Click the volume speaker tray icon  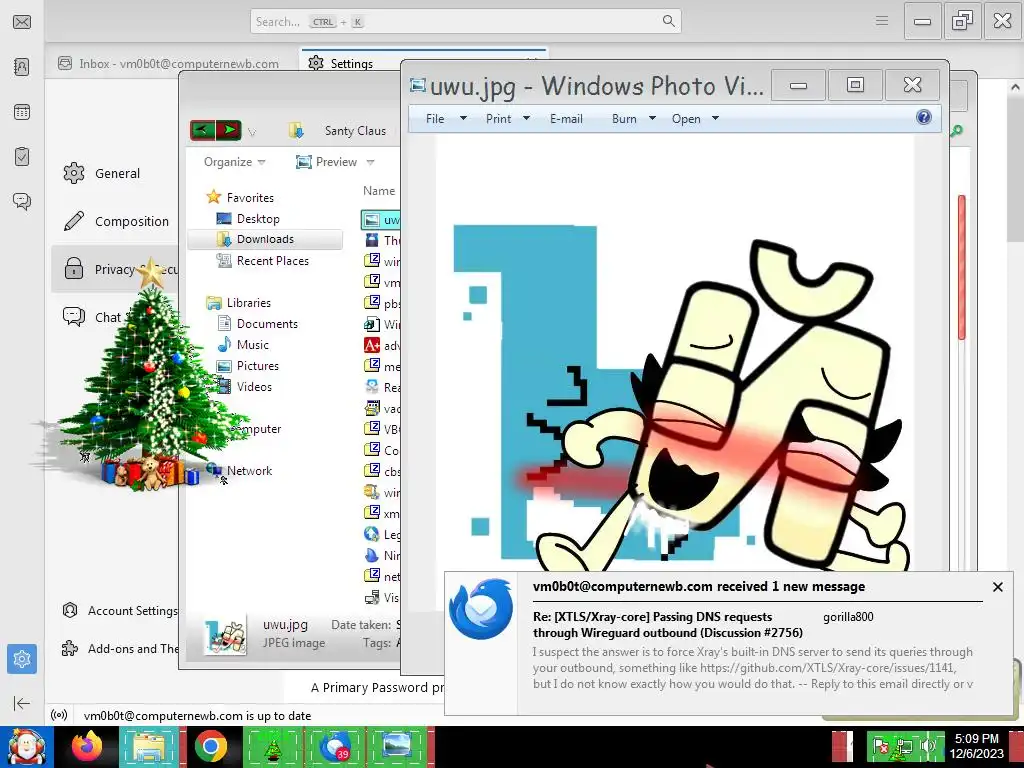click(x=928, y=745)
